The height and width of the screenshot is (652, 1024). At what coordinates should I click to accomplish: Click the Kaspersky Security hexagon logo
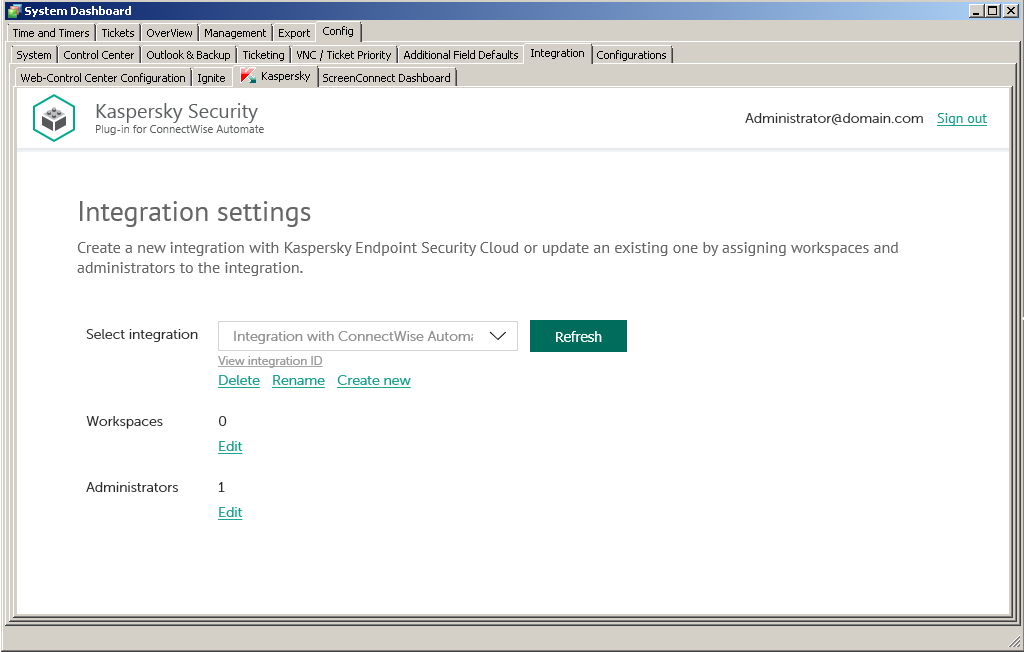point(54,118)
